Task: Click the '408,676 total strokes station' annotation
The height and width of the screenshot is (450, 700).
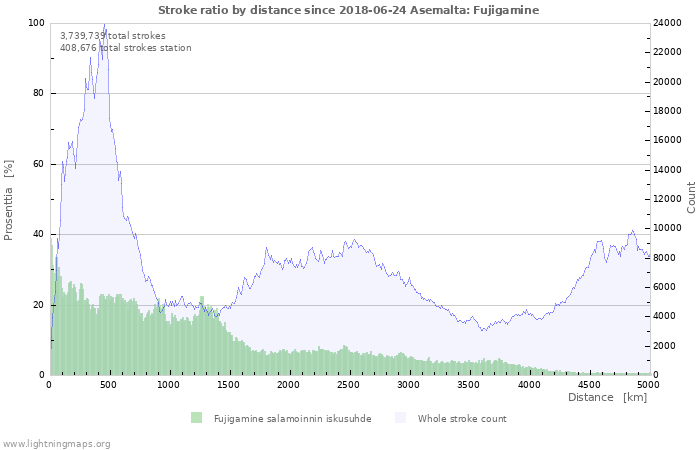Action: pyautogui.click(x=125, y=47)
